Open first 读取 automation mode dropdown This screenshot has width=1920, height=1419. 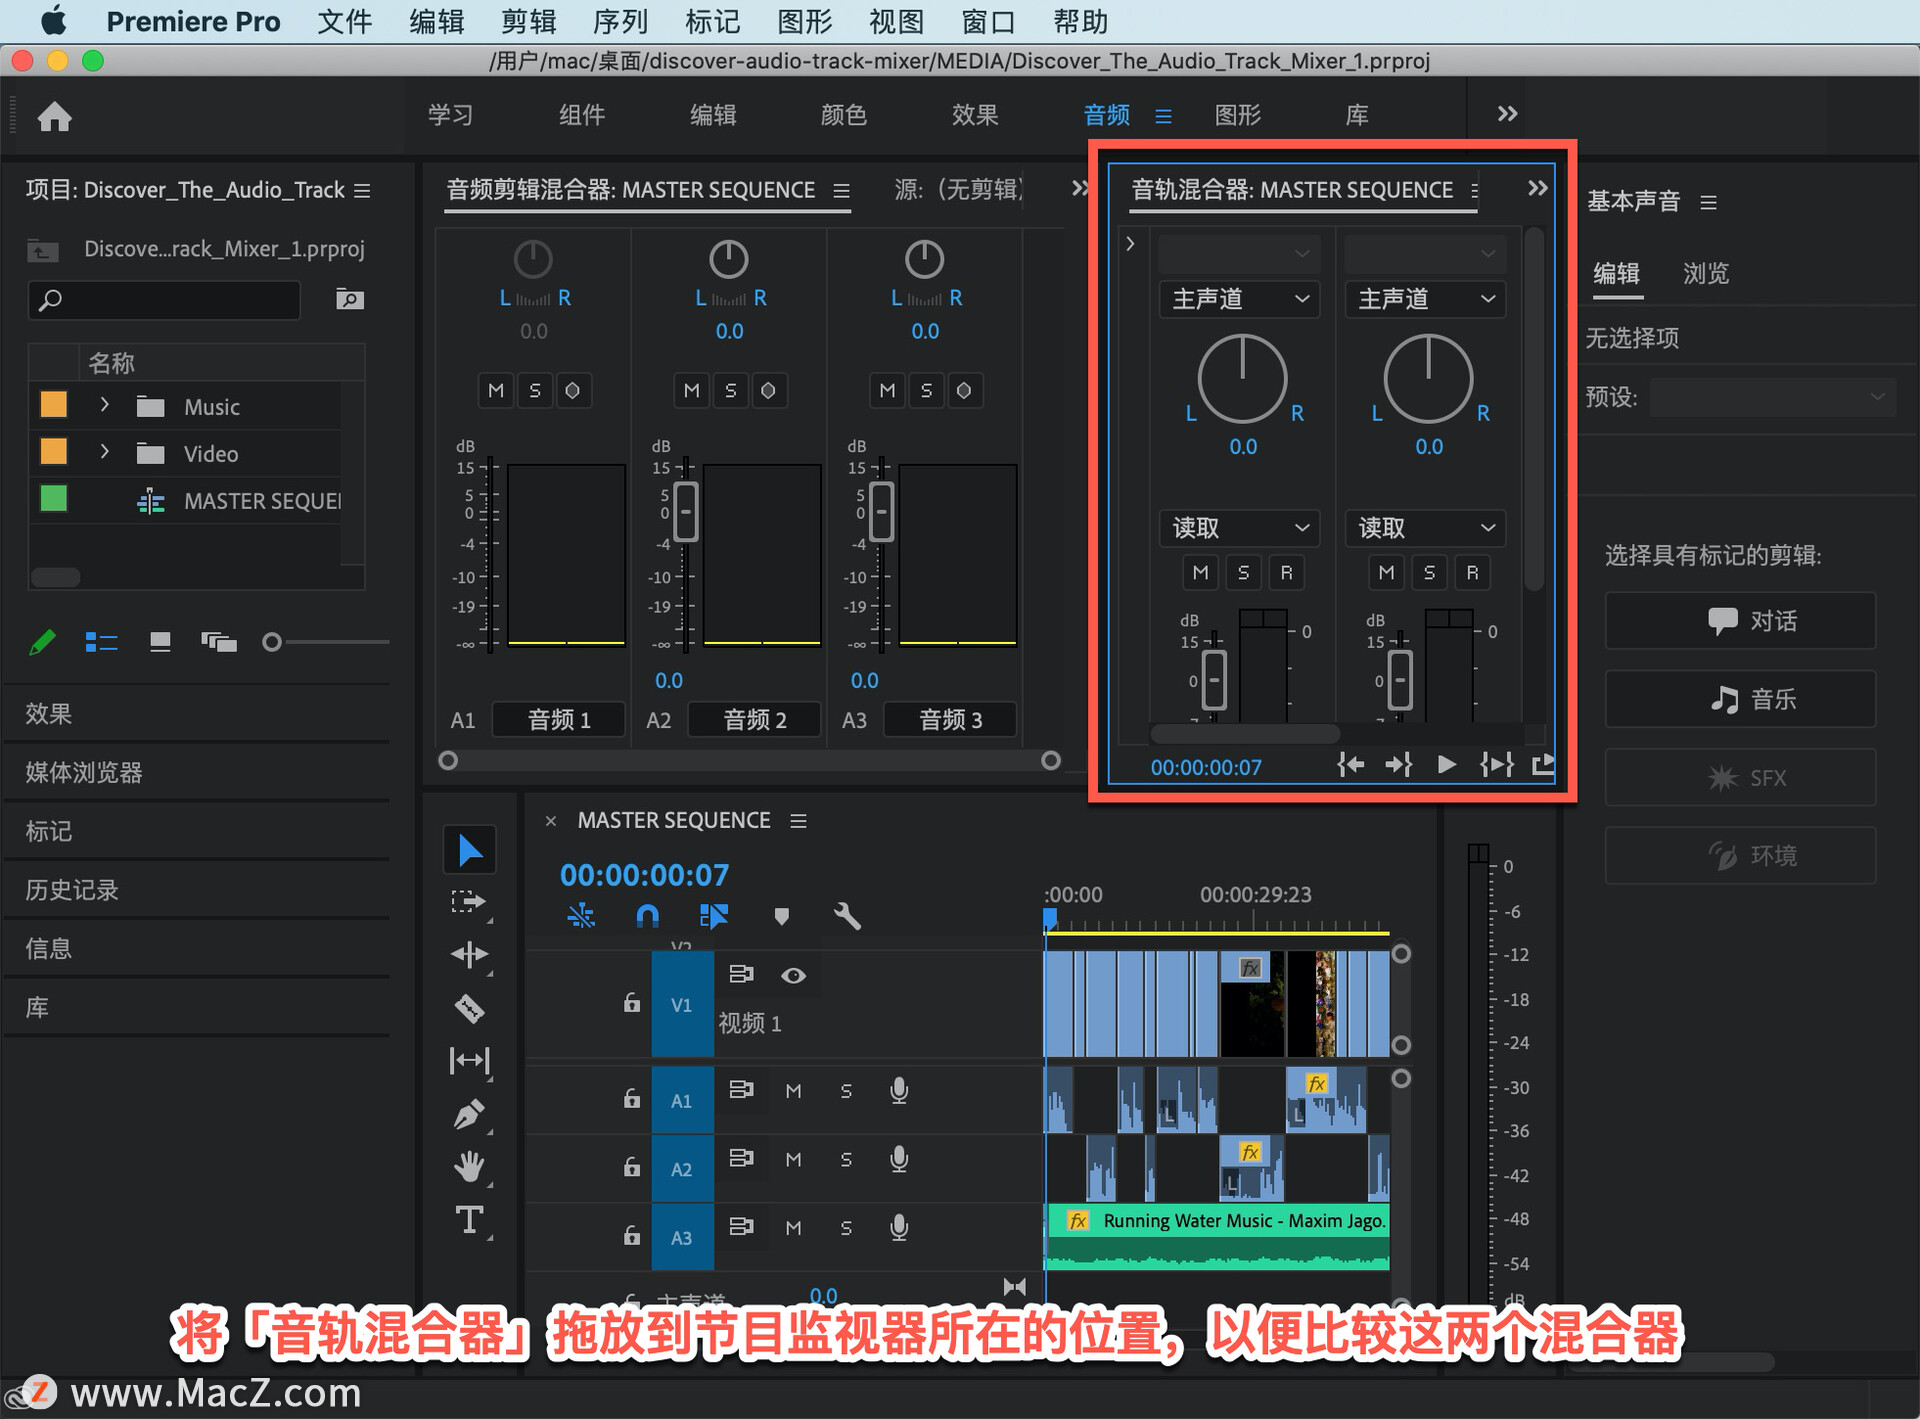(1240, 527)
